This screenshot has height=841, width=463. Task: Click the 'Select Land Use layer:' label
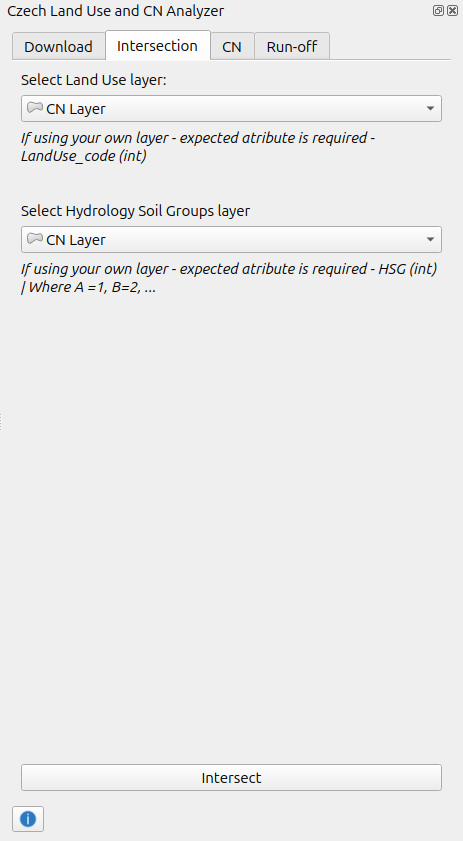(x=94, y=80)
